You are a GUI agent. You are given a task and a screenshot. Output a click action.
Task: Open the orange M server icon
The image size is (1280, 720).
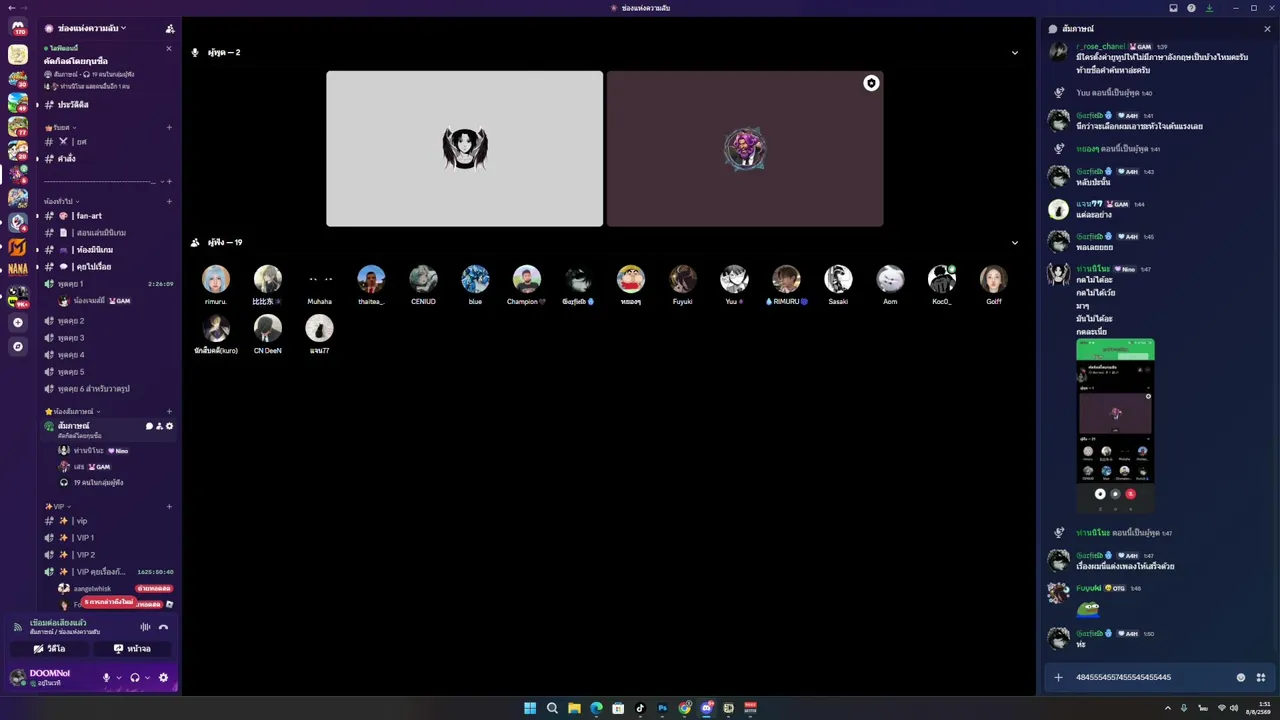pyautogui.click(x=18, y=247)
